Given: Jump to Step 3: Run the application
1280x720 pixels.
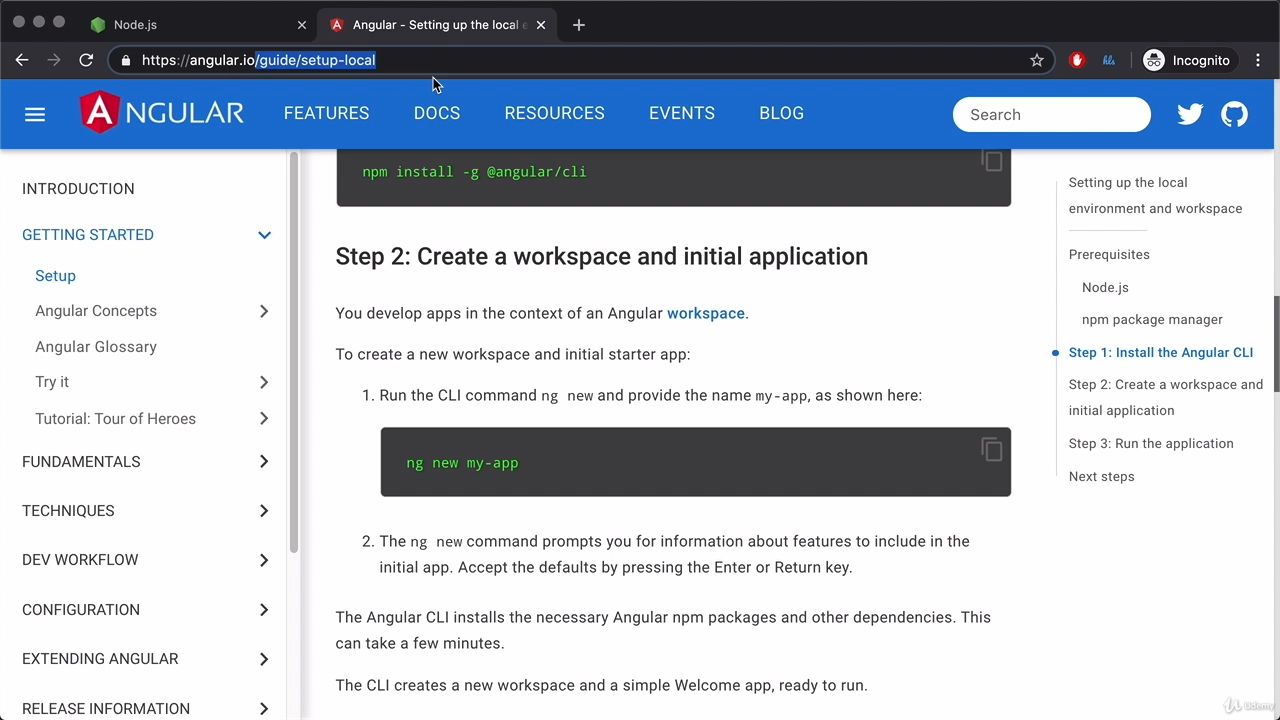Looking at the screenshot, I should 1151,443.
